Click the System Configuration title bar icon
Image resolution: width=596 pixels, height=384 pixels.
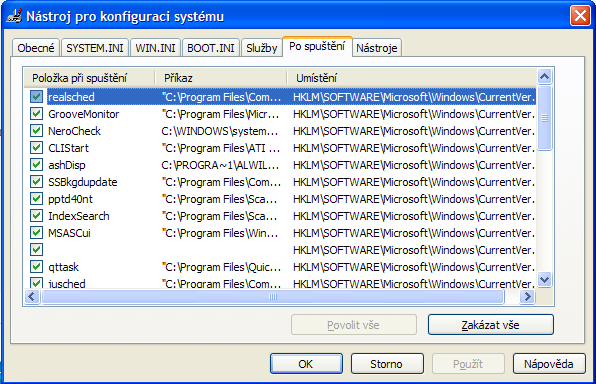point(14,16)
